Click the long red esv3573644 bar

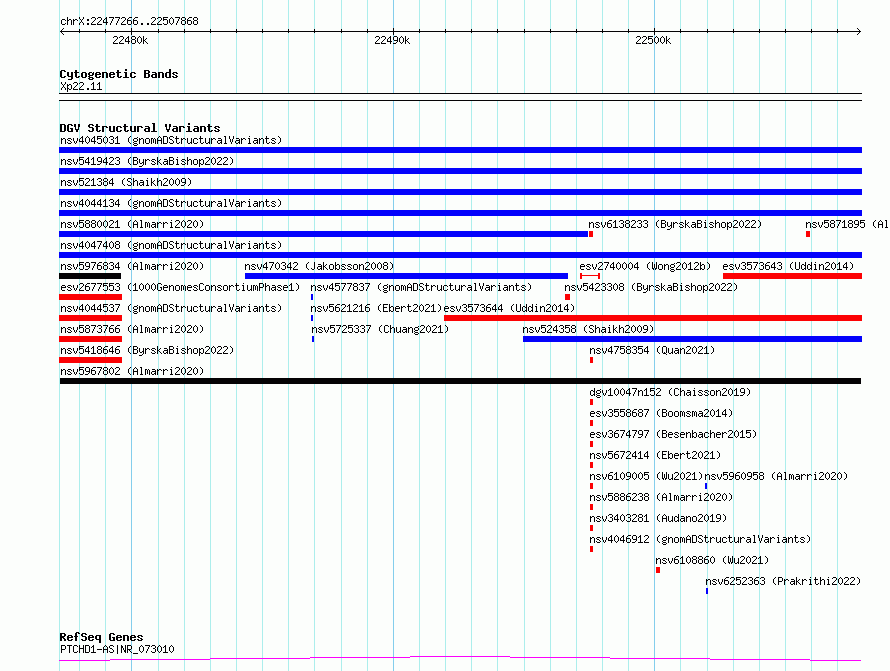pyautogui.click(x=653, y=318)
